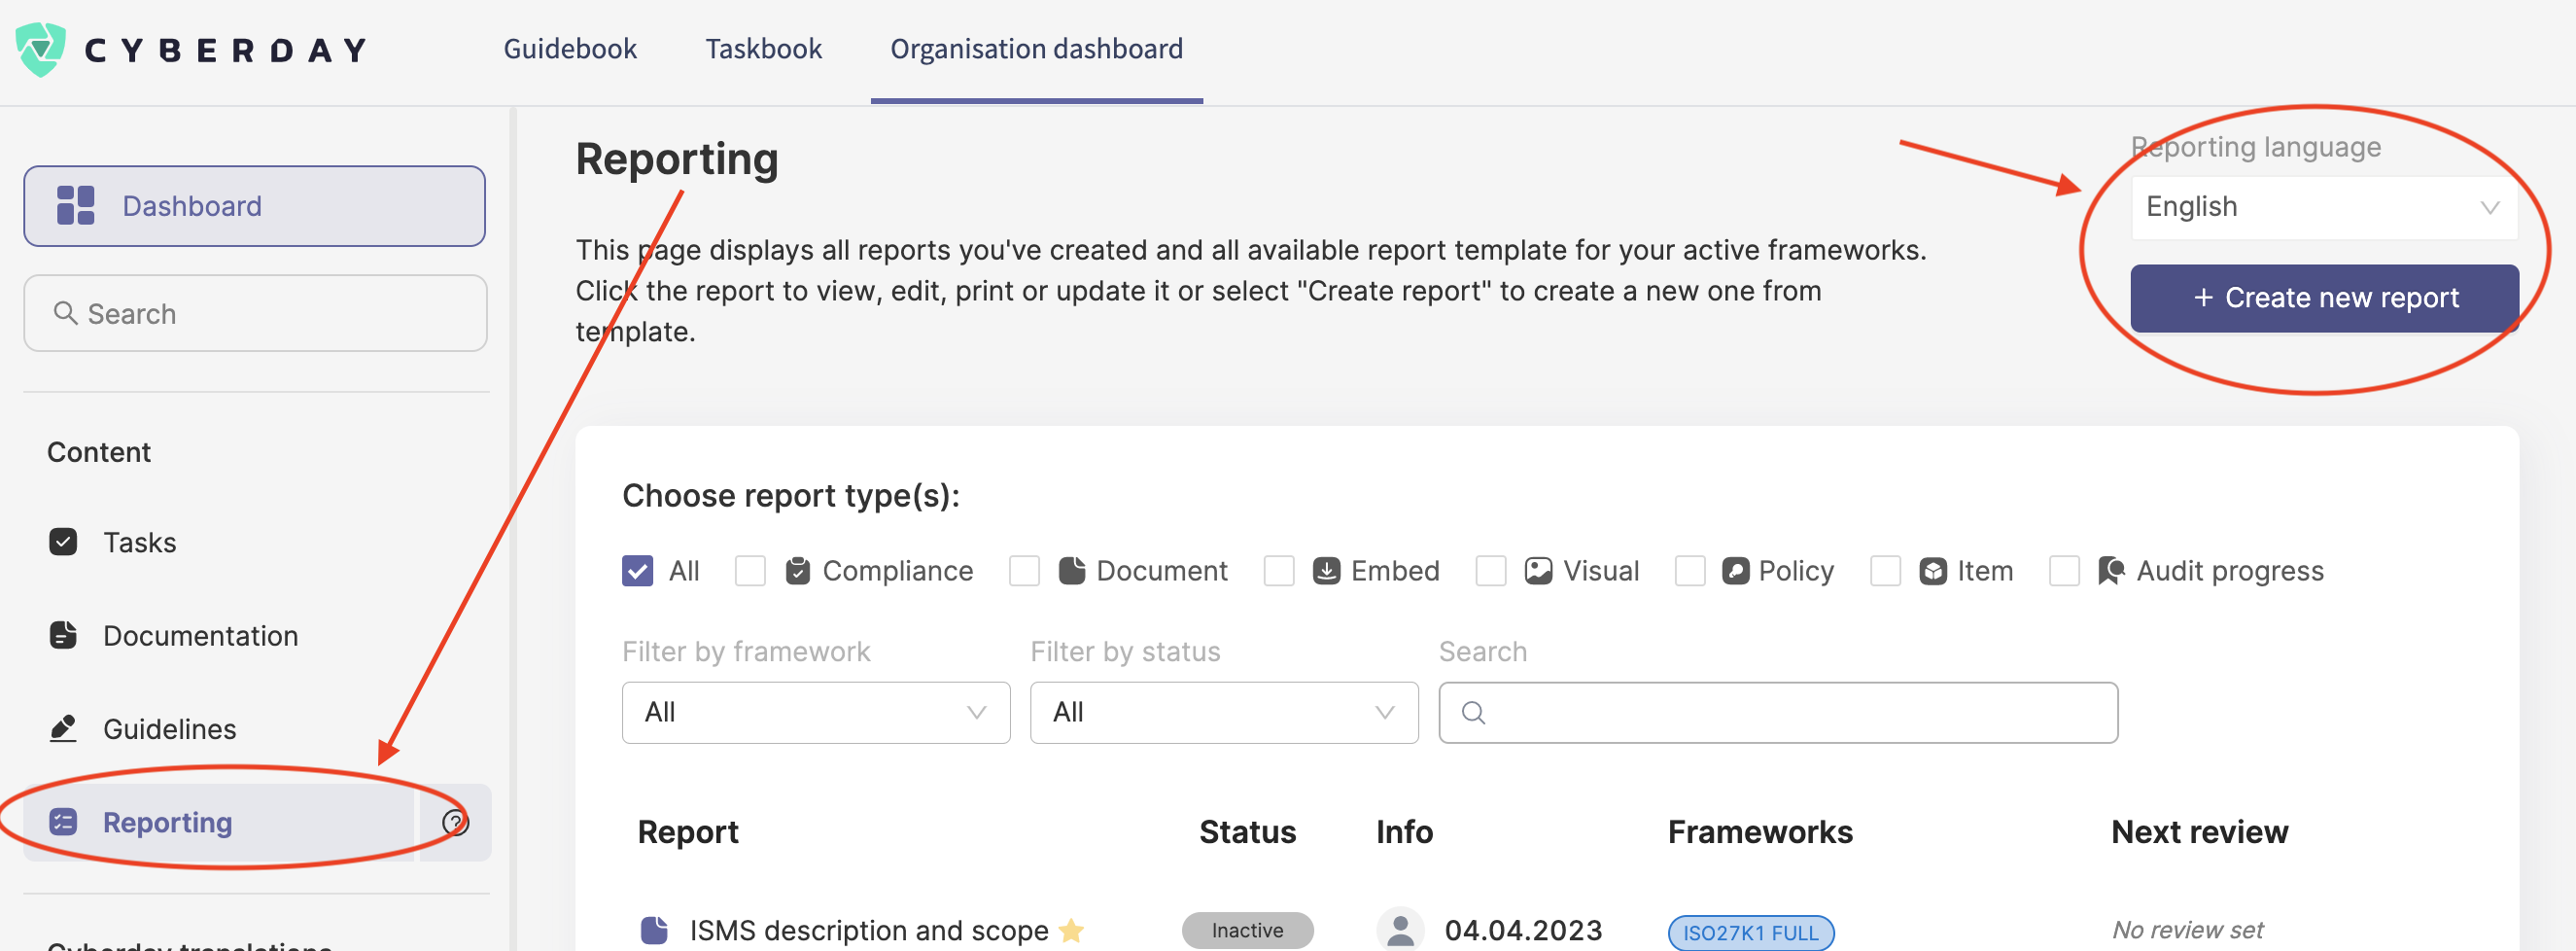This screenshot has width=2576, height=951.
Task: Uncheck the All report type checkbox
Action: coord(637,570)
